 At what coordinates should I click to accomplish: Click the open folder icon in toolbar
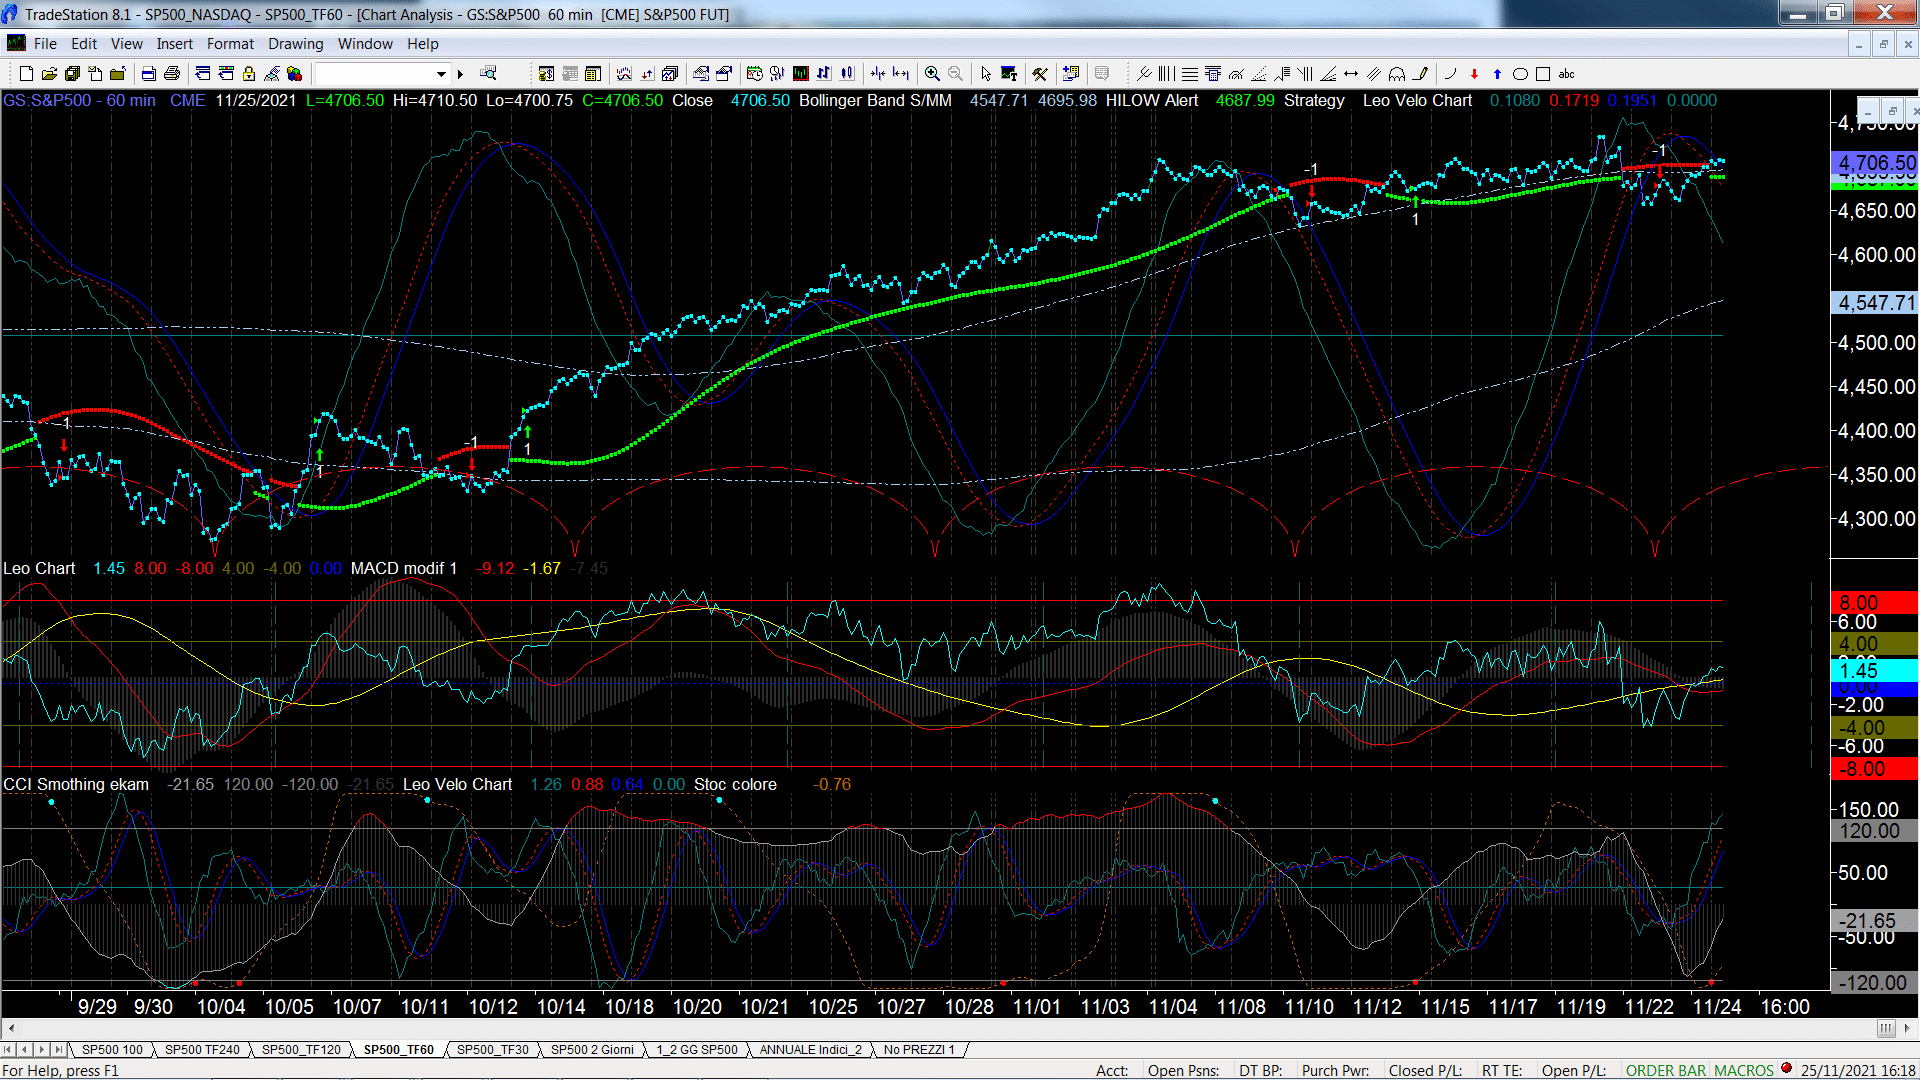49,74
